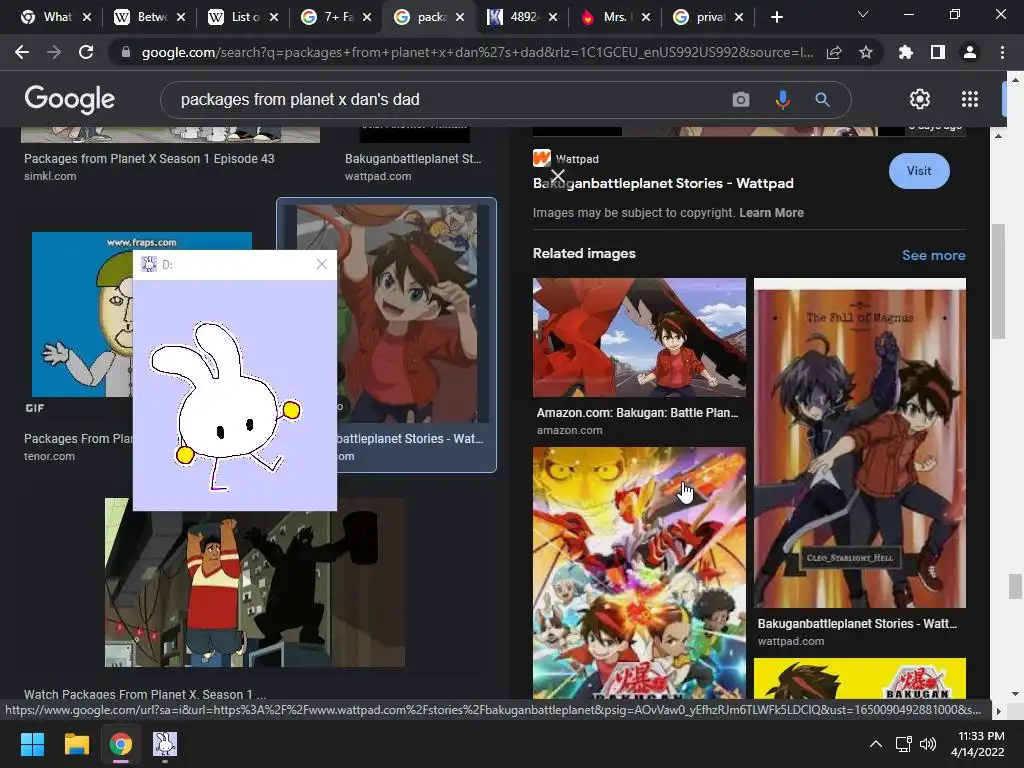
Task: Click the browser address bar URL
Action: [x=477, y=52]
